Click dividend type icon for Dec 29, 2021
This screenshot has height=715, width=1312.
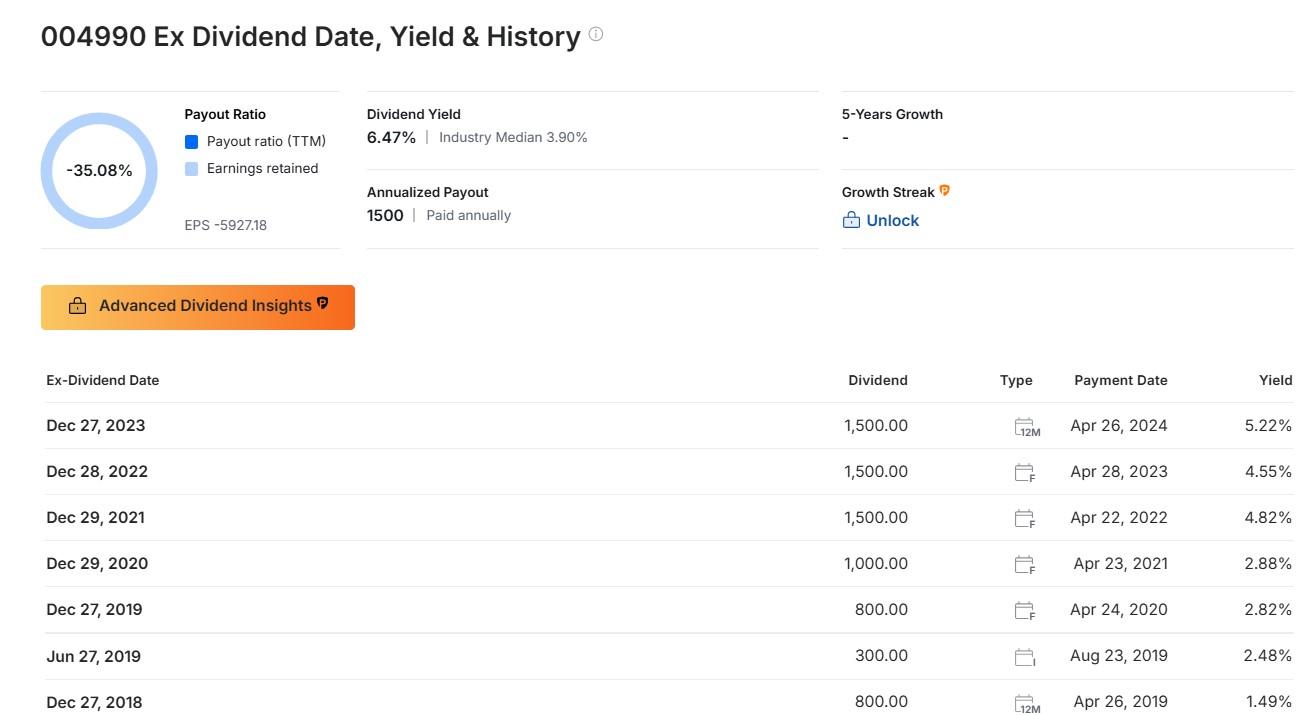pyautogui.click(x=1024, y=519)
